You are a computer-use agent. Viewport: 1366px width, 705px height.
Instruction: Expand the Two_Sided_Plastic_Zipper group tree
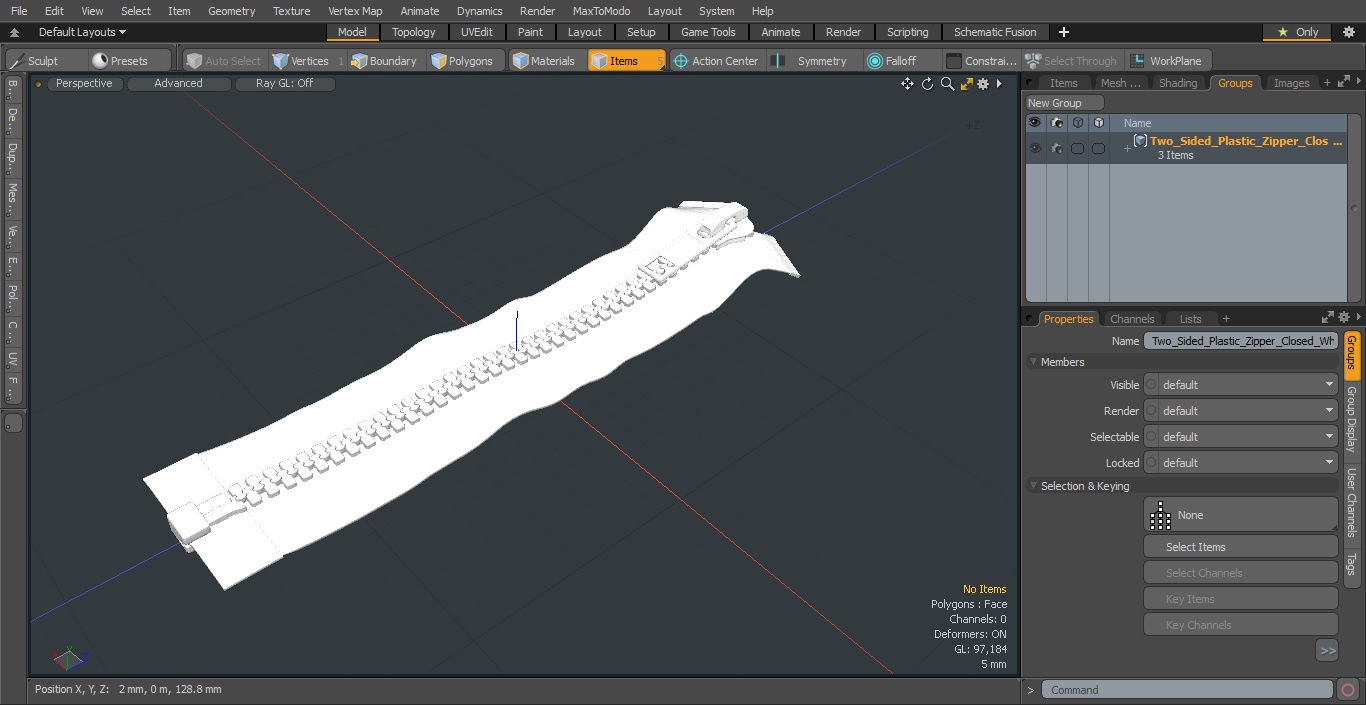tap(1127, 149)
